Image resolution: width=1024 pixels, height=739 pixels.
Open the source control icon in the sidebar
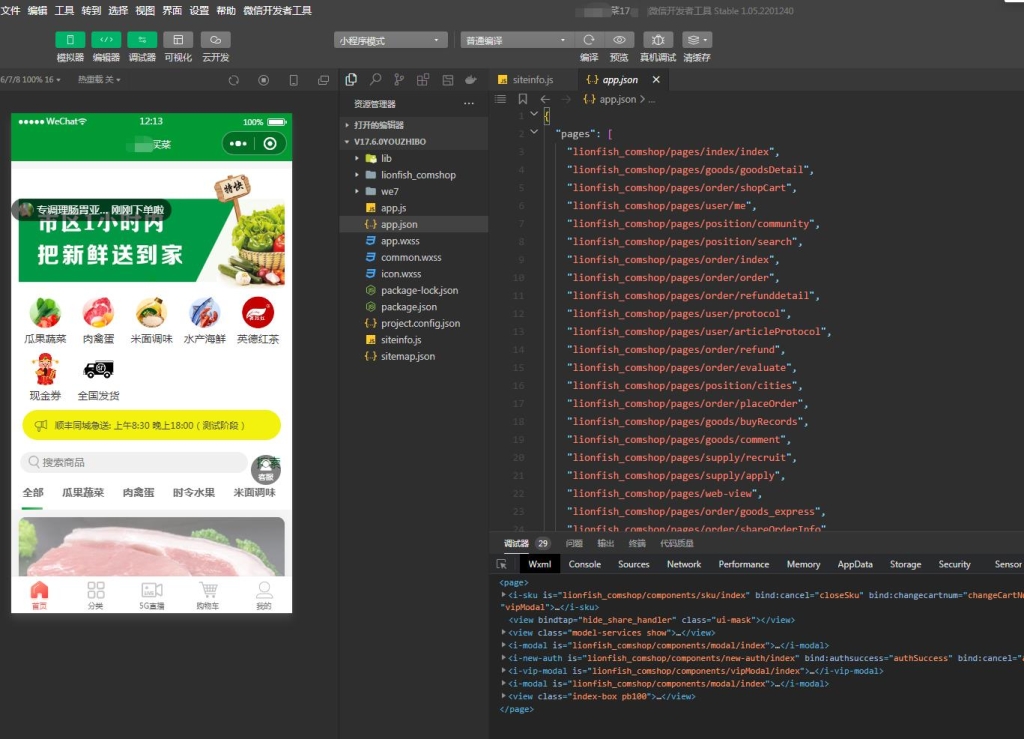[x=399, y=79]
